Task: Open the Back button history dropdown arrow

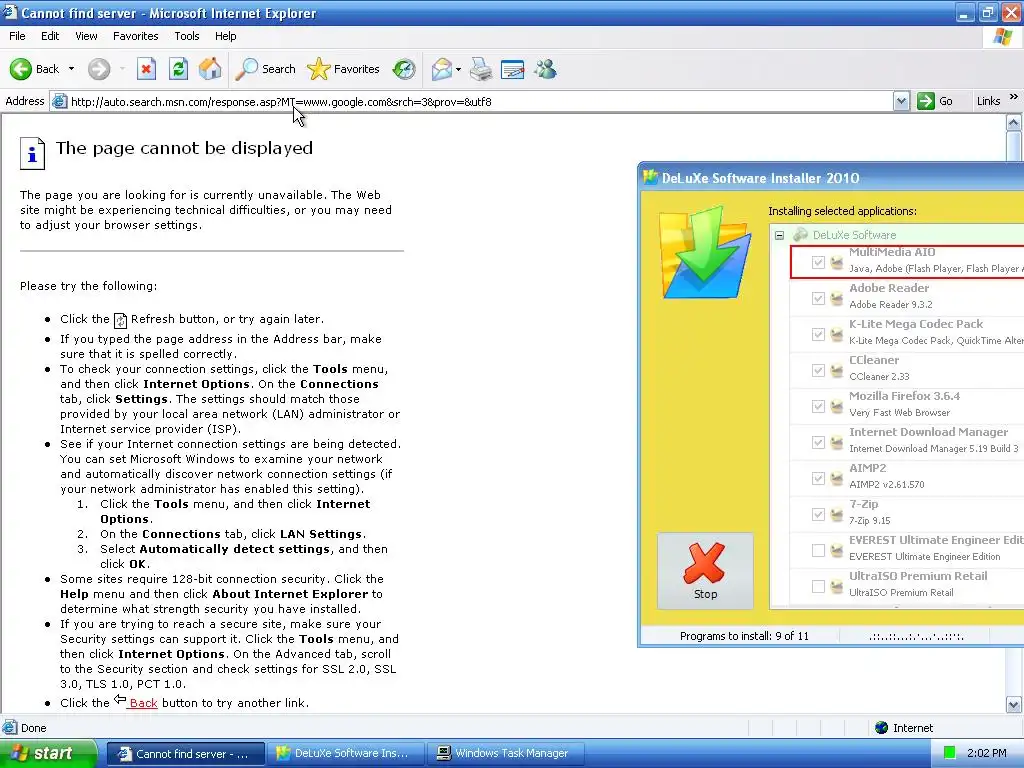Action: pos(71,69)
